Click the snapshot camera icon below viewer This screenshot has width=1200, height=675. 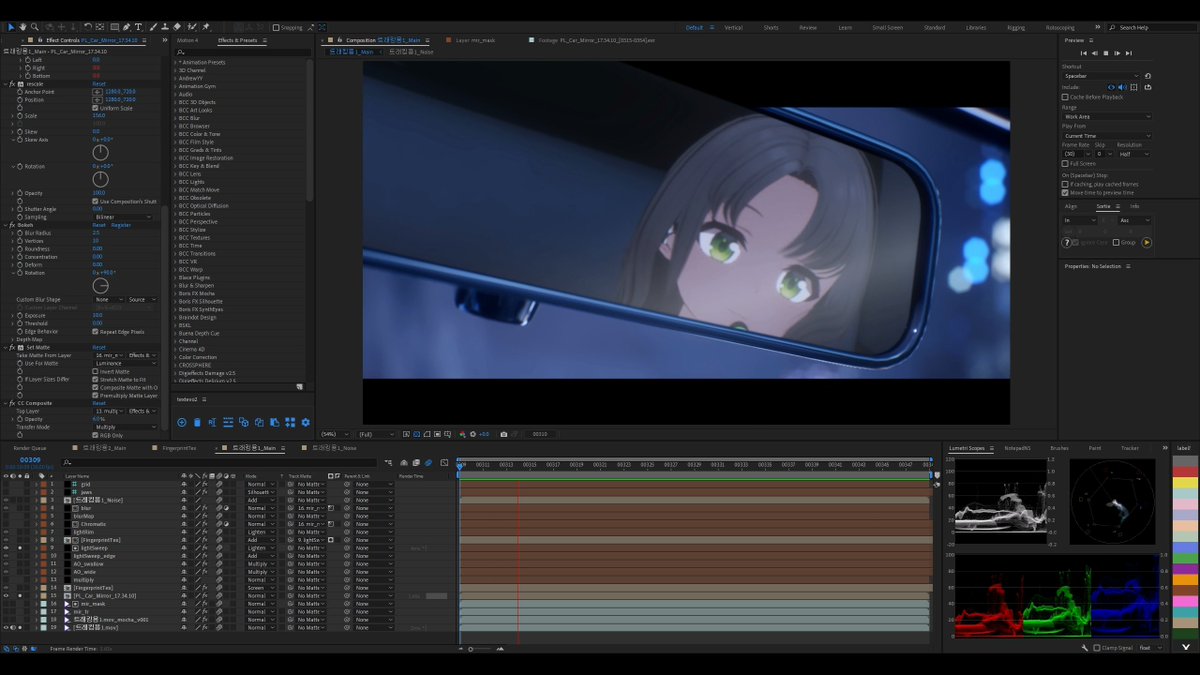point(503,434)
